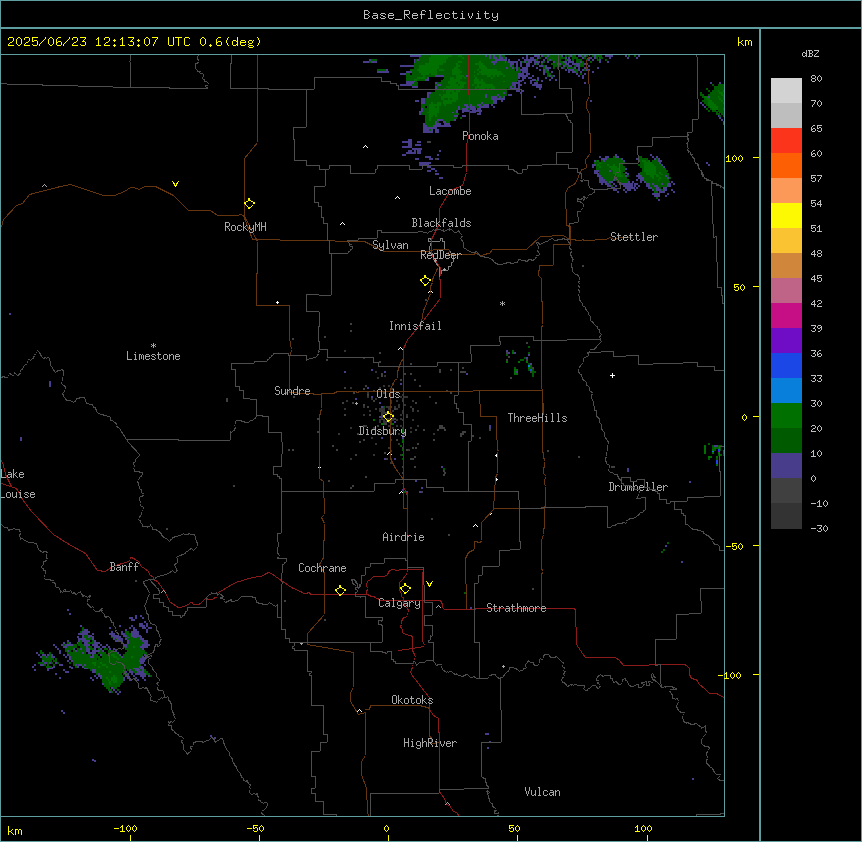Click the Limestone label
Image resolution: width=862 pixels, height=842 pixels.
[153, 356]
